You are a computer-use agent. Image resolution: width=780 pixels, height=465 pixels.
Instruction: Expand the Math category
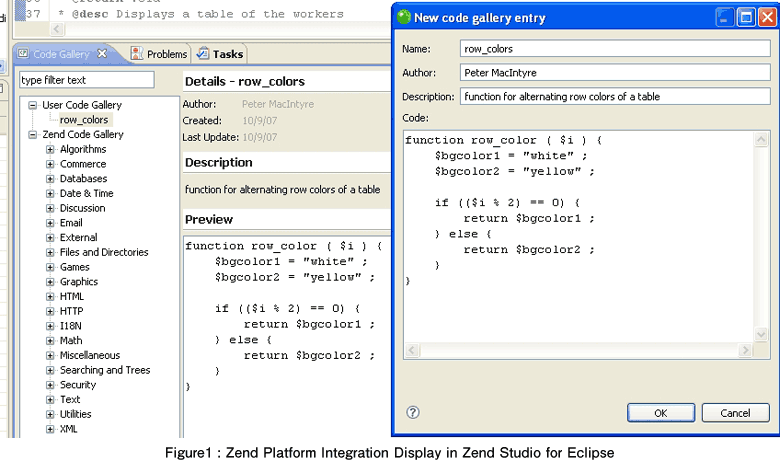(x=50, y=341)
